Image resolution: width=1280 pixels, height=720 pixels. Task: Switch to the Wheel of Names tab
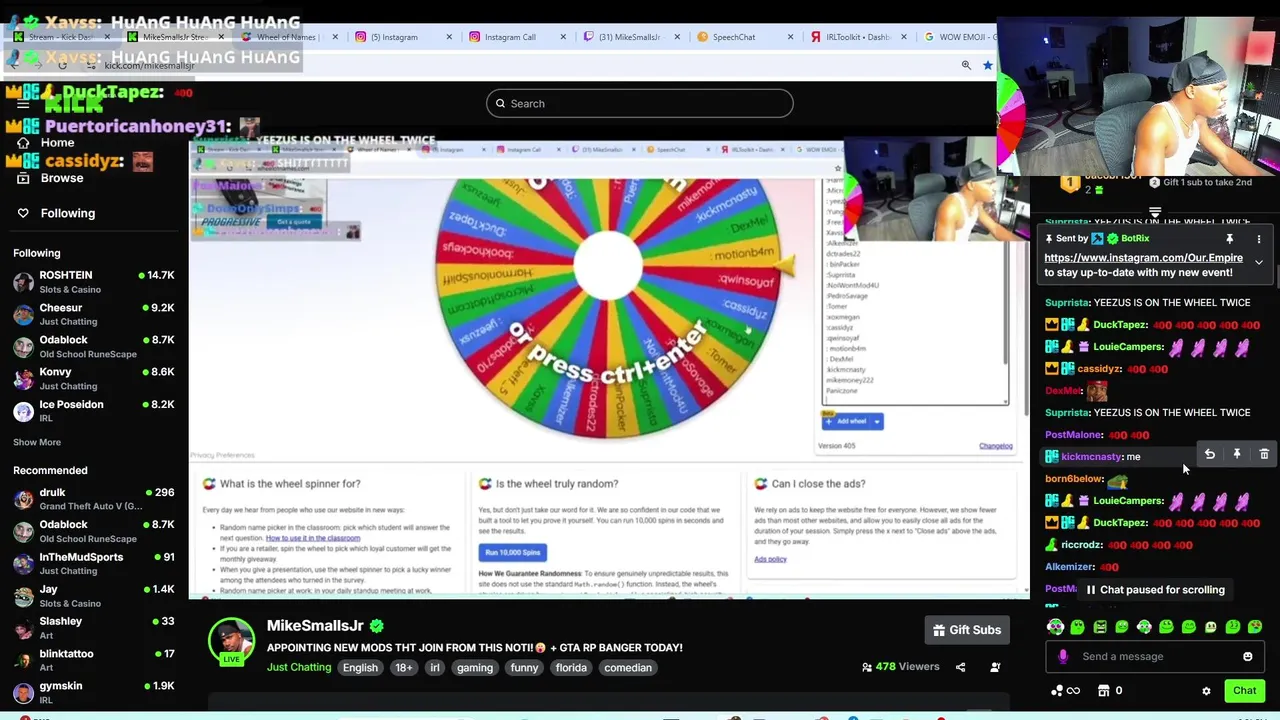pos(286,37)
